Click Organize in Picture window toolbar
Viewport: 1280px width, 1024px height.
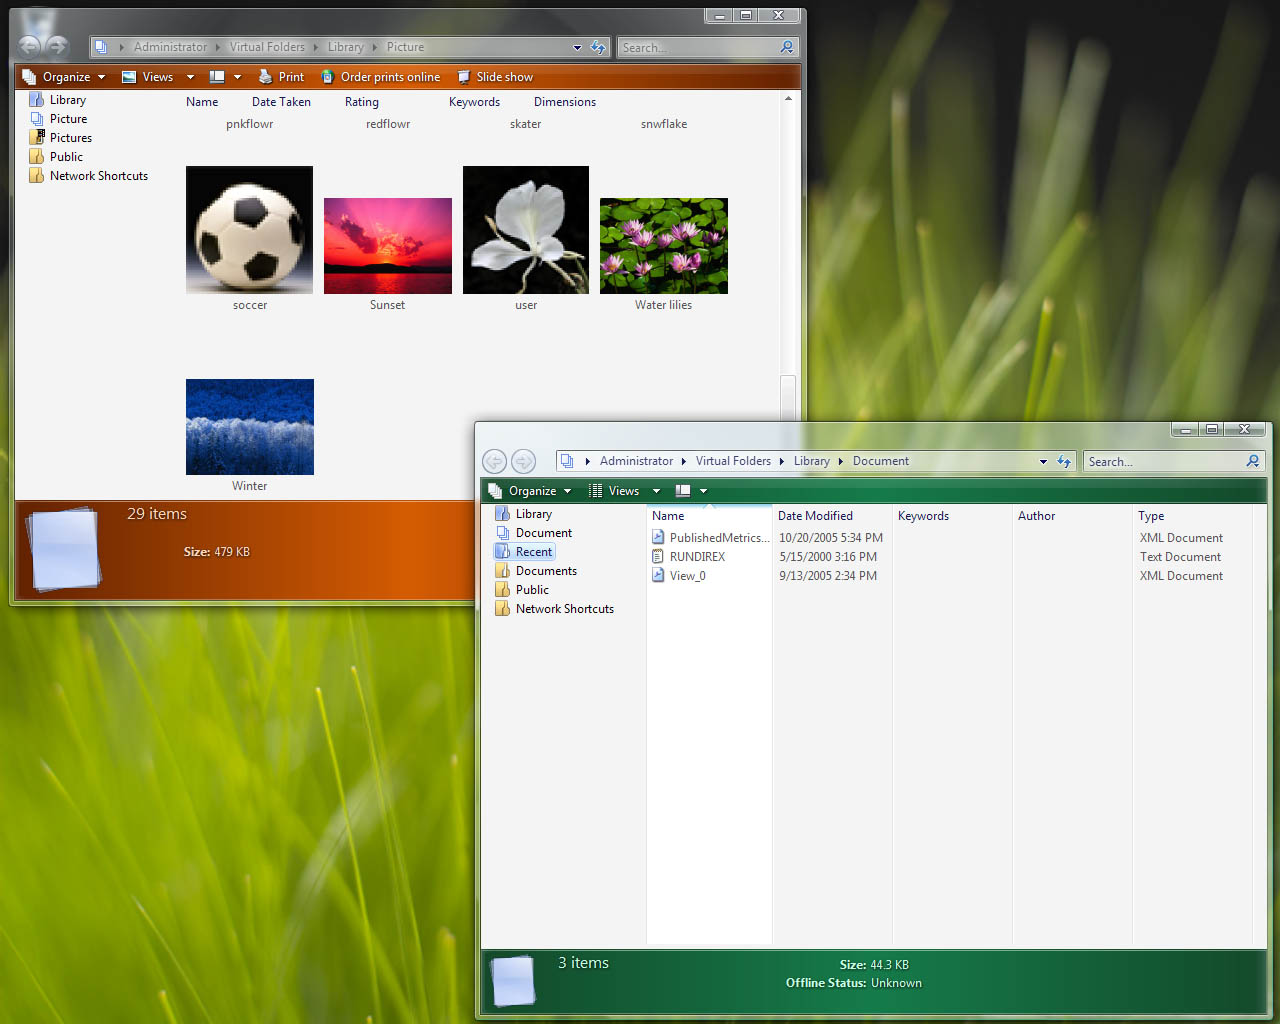(x=64, y=77)
